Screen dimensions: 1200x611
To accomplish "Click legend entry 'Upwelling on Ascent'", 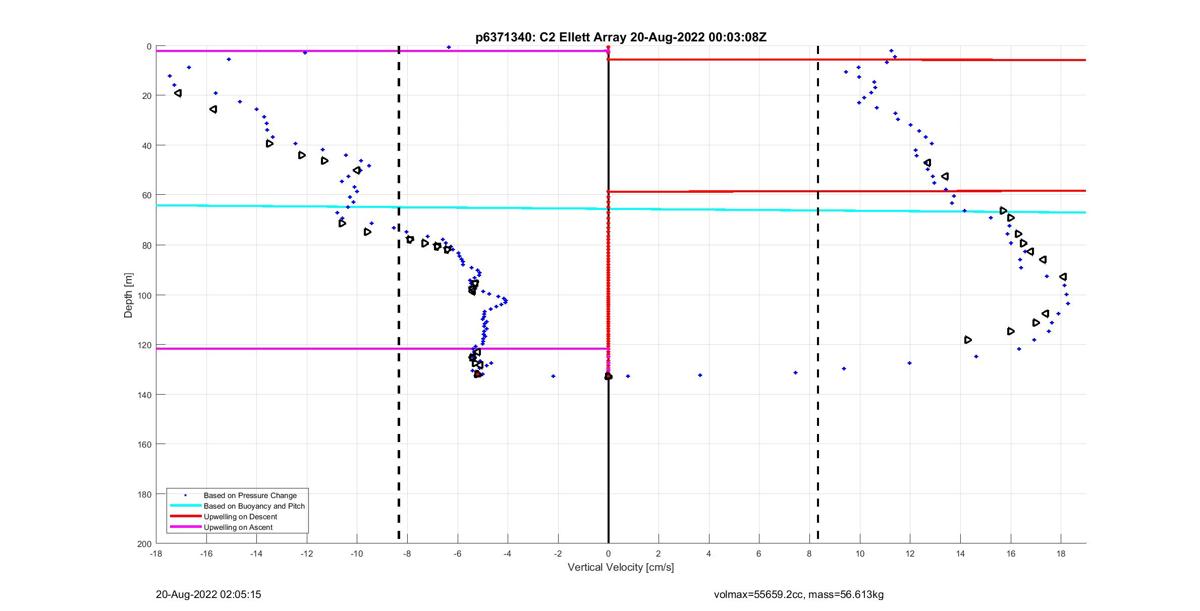I will (239, 527).
